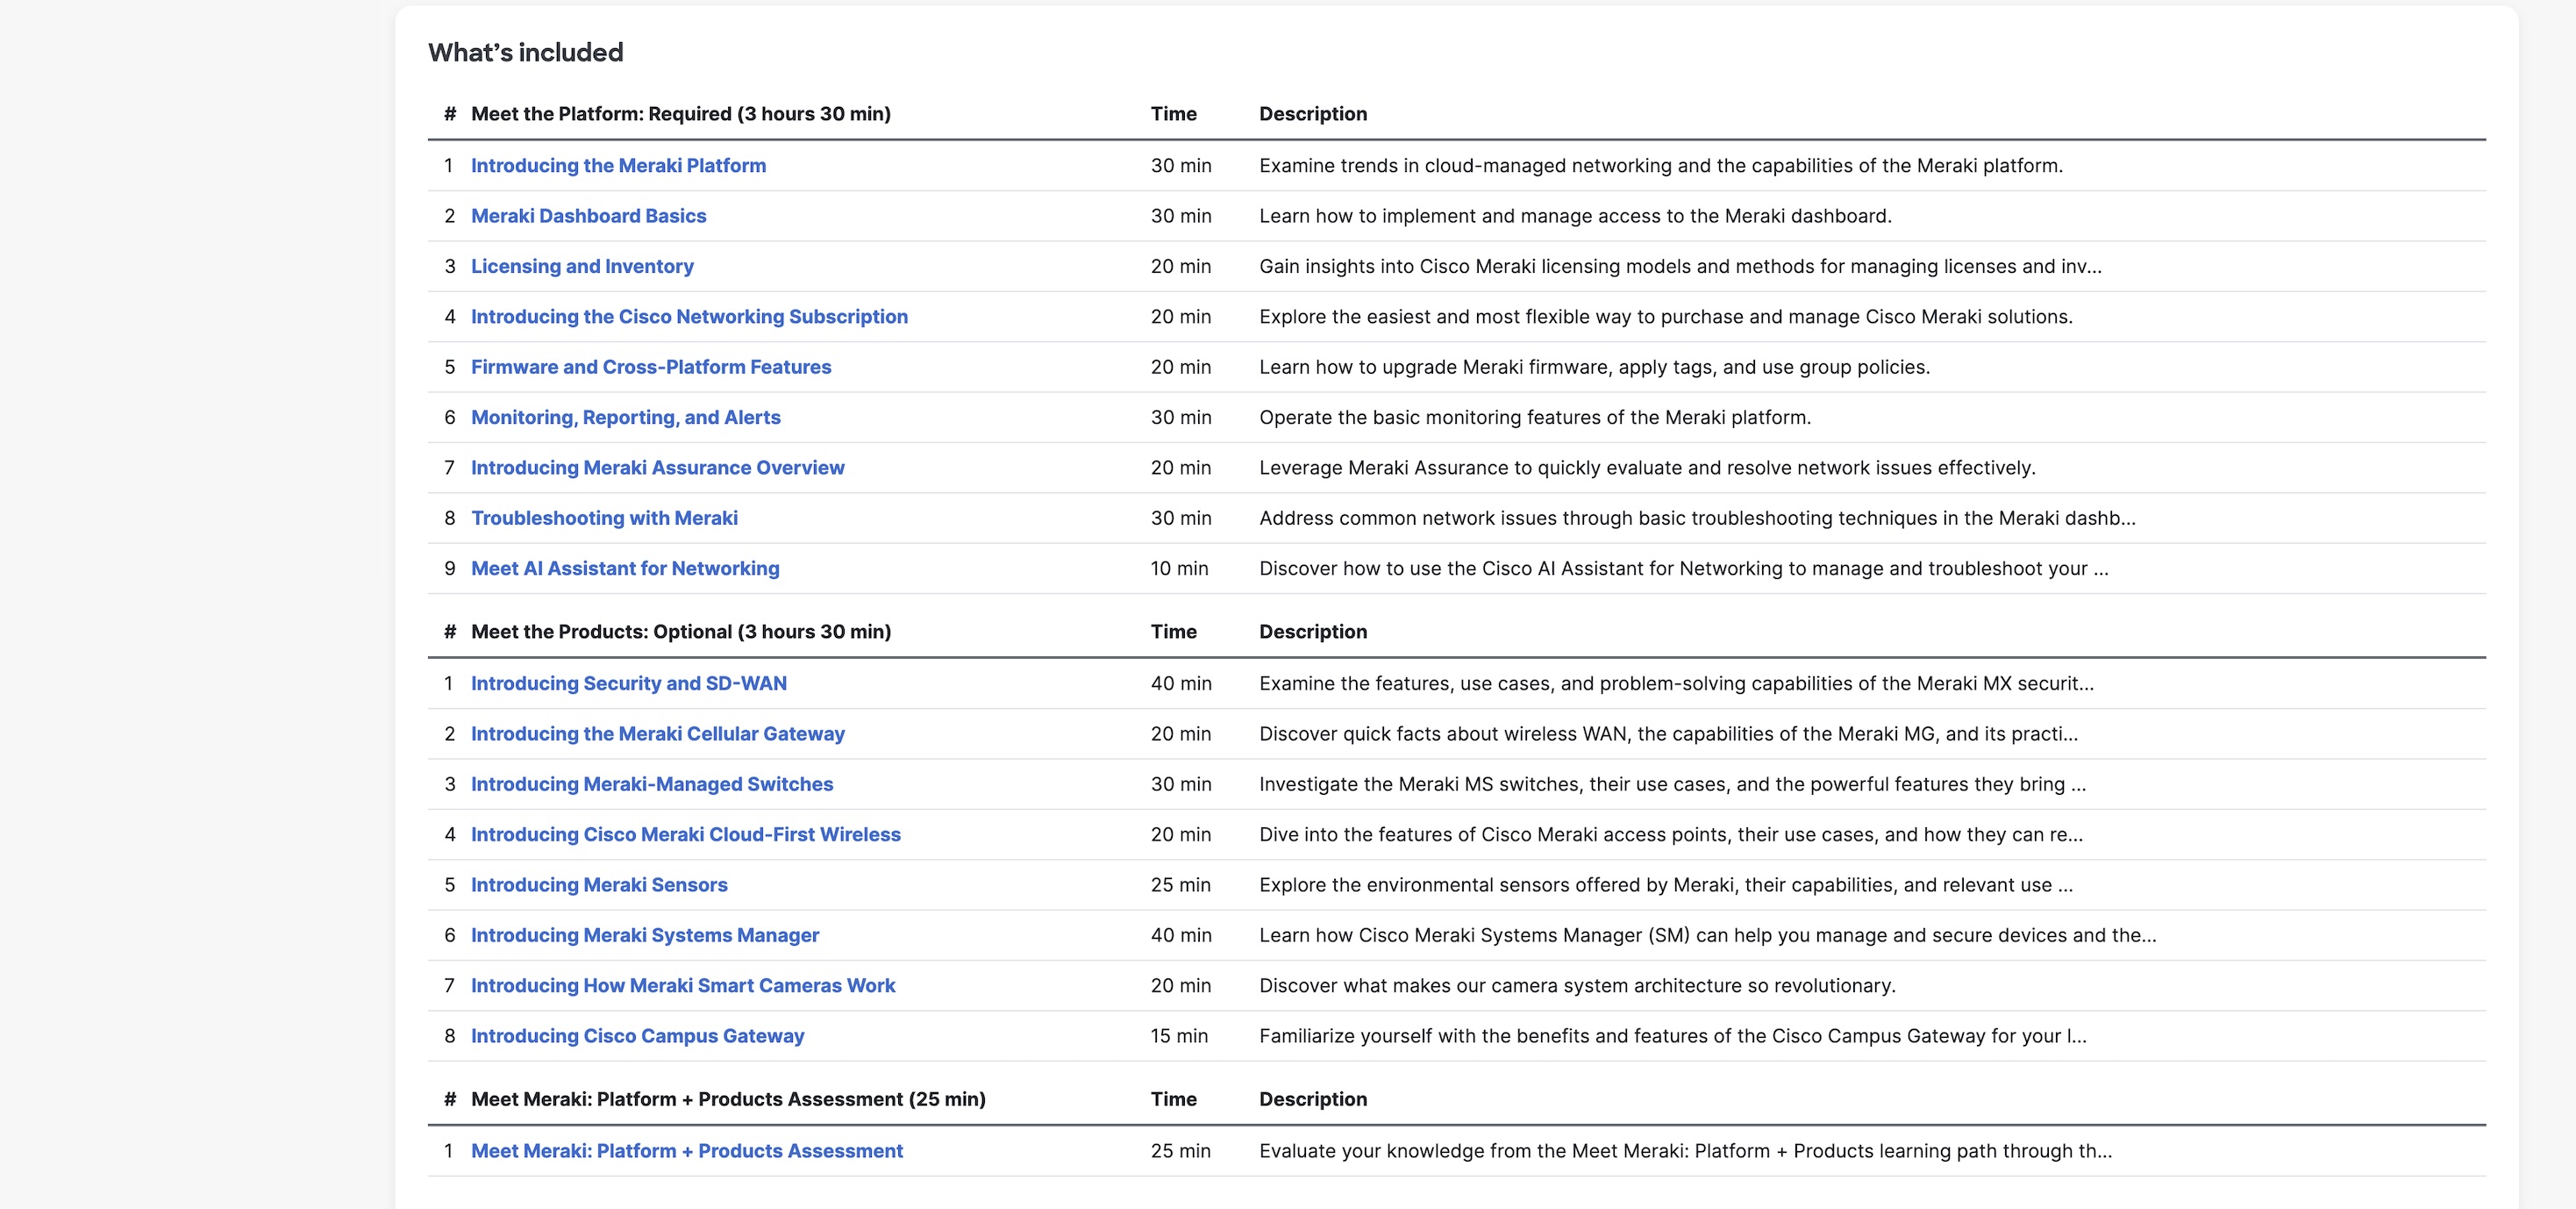2576x1209 pixels.
Task: Open Introducing Cisco Meraki Cloud-First Wireless
Action: coord(685,834)
